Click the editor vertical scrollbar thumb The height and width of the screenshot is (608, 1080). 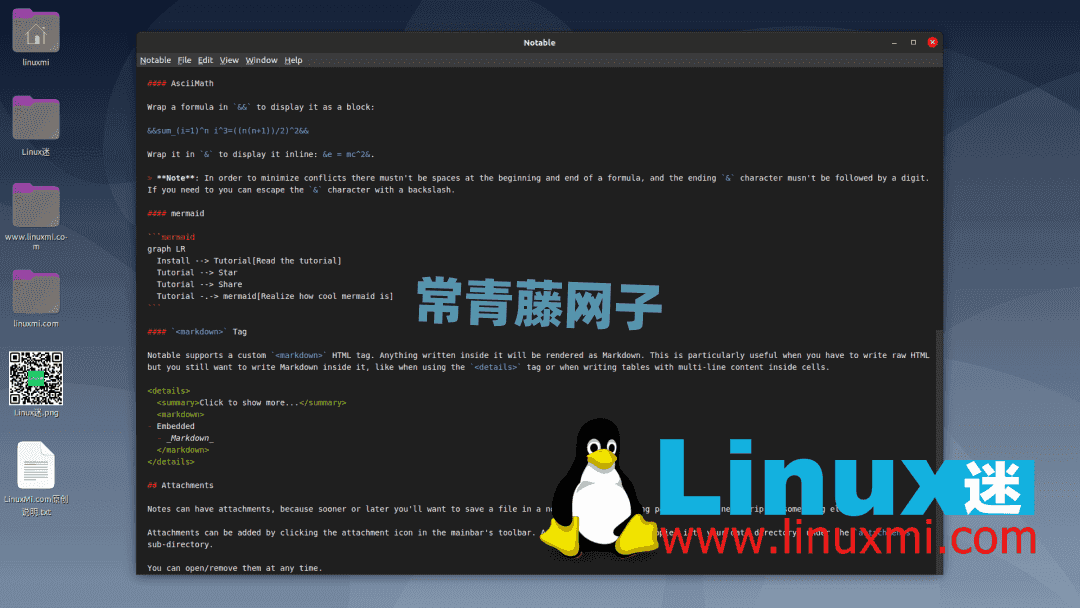click(x=939, y=451)
